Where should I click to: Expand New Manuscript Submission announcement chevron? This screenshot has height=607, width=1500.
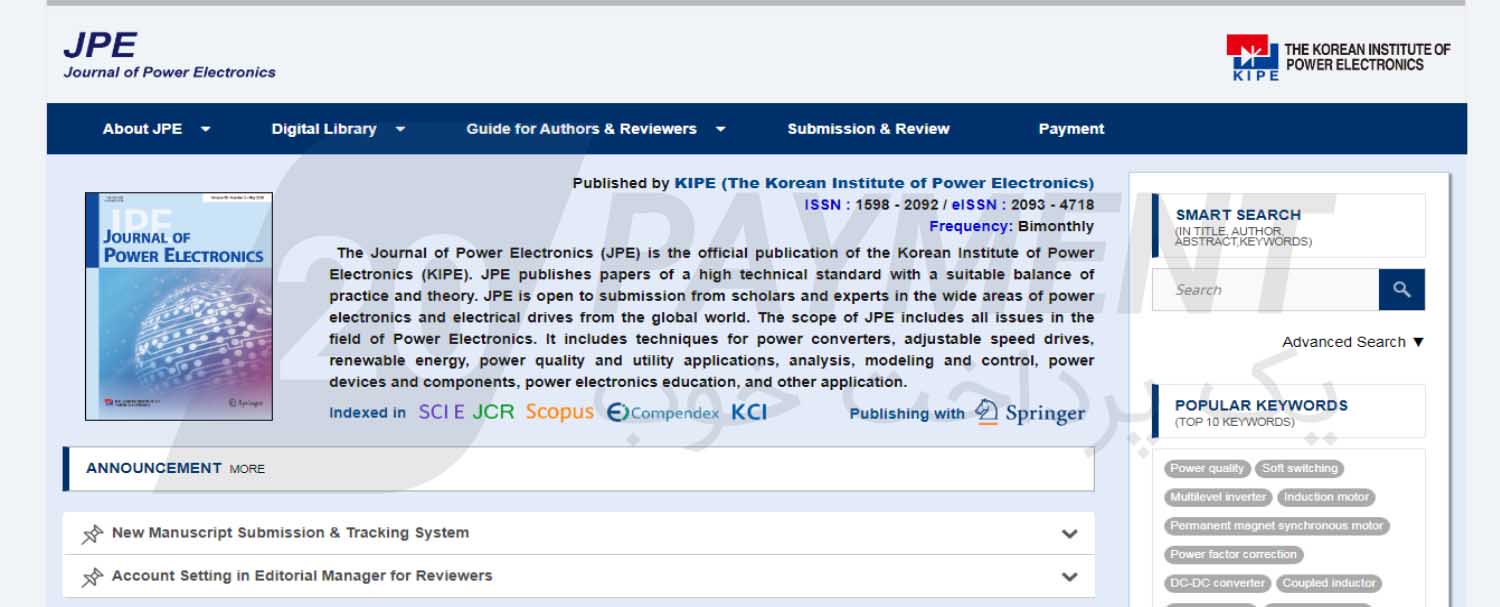point(1069,534)
